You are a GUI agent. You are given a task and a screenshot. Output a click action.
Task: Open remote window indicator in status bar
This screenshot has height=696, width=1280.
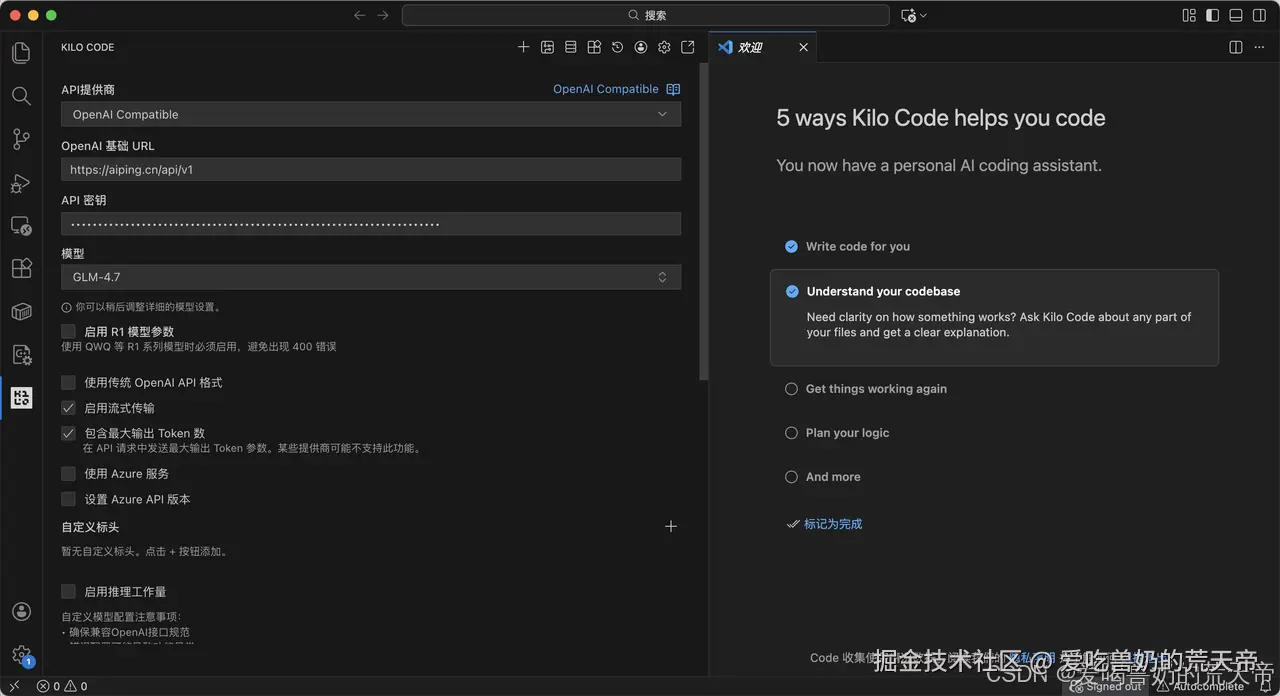[x=14, y=686]
